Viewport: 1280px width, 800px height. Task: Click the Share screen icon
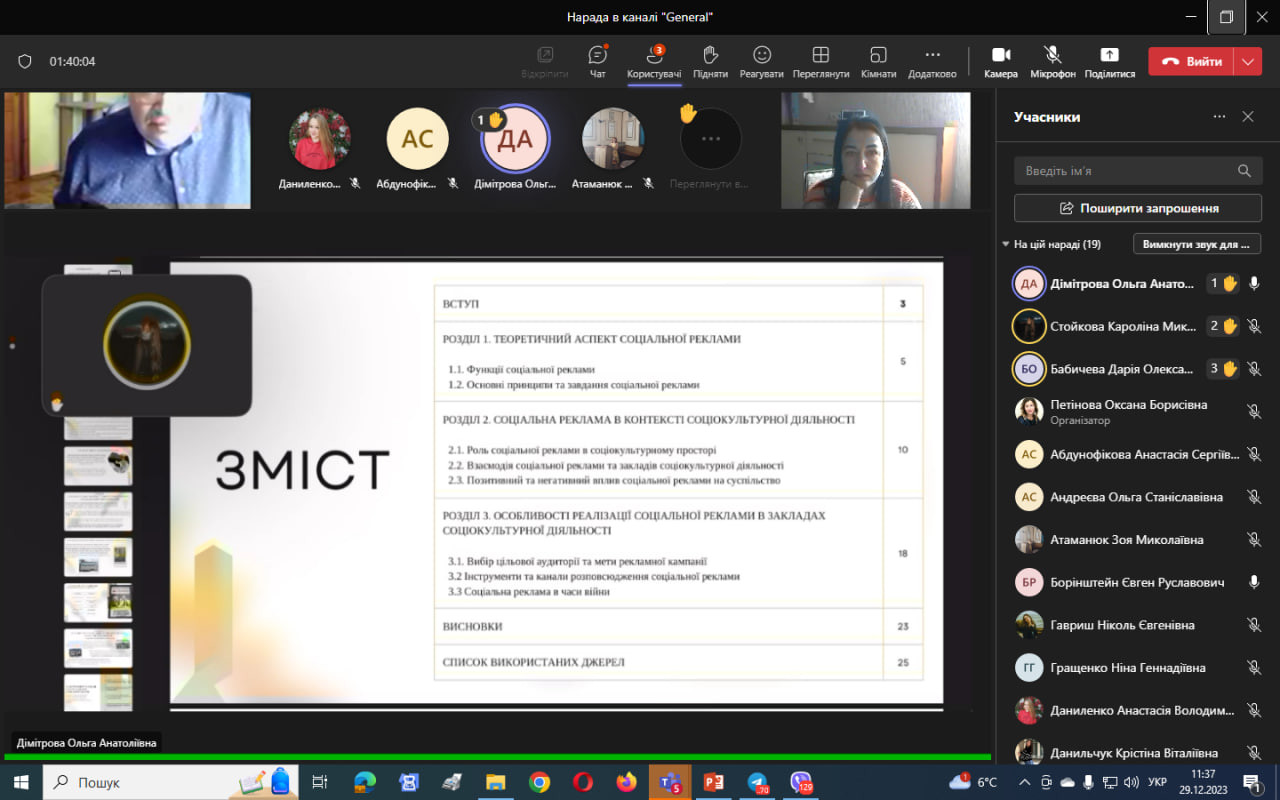point(1109,55)
